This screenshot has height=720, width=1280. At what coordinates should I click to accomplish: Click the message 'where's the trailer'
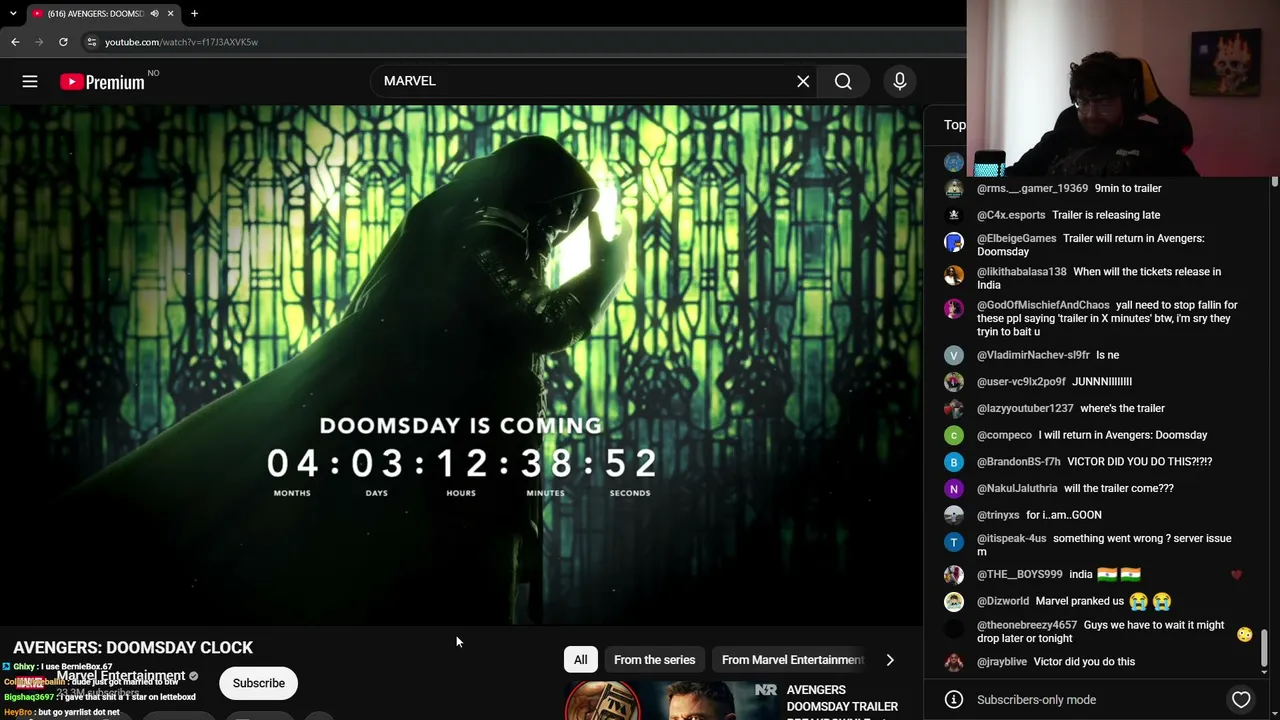click(x=1122, y=408)
